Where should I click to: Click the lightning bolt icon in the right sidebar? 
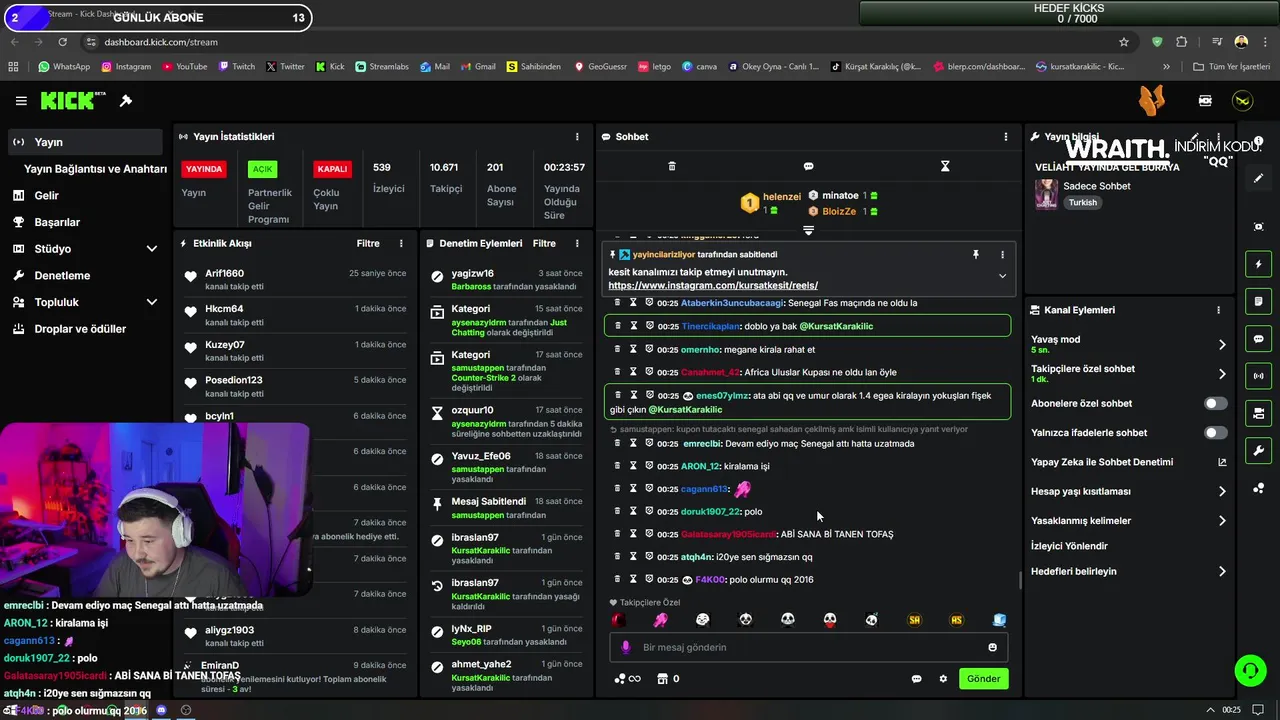point(1258,264)
